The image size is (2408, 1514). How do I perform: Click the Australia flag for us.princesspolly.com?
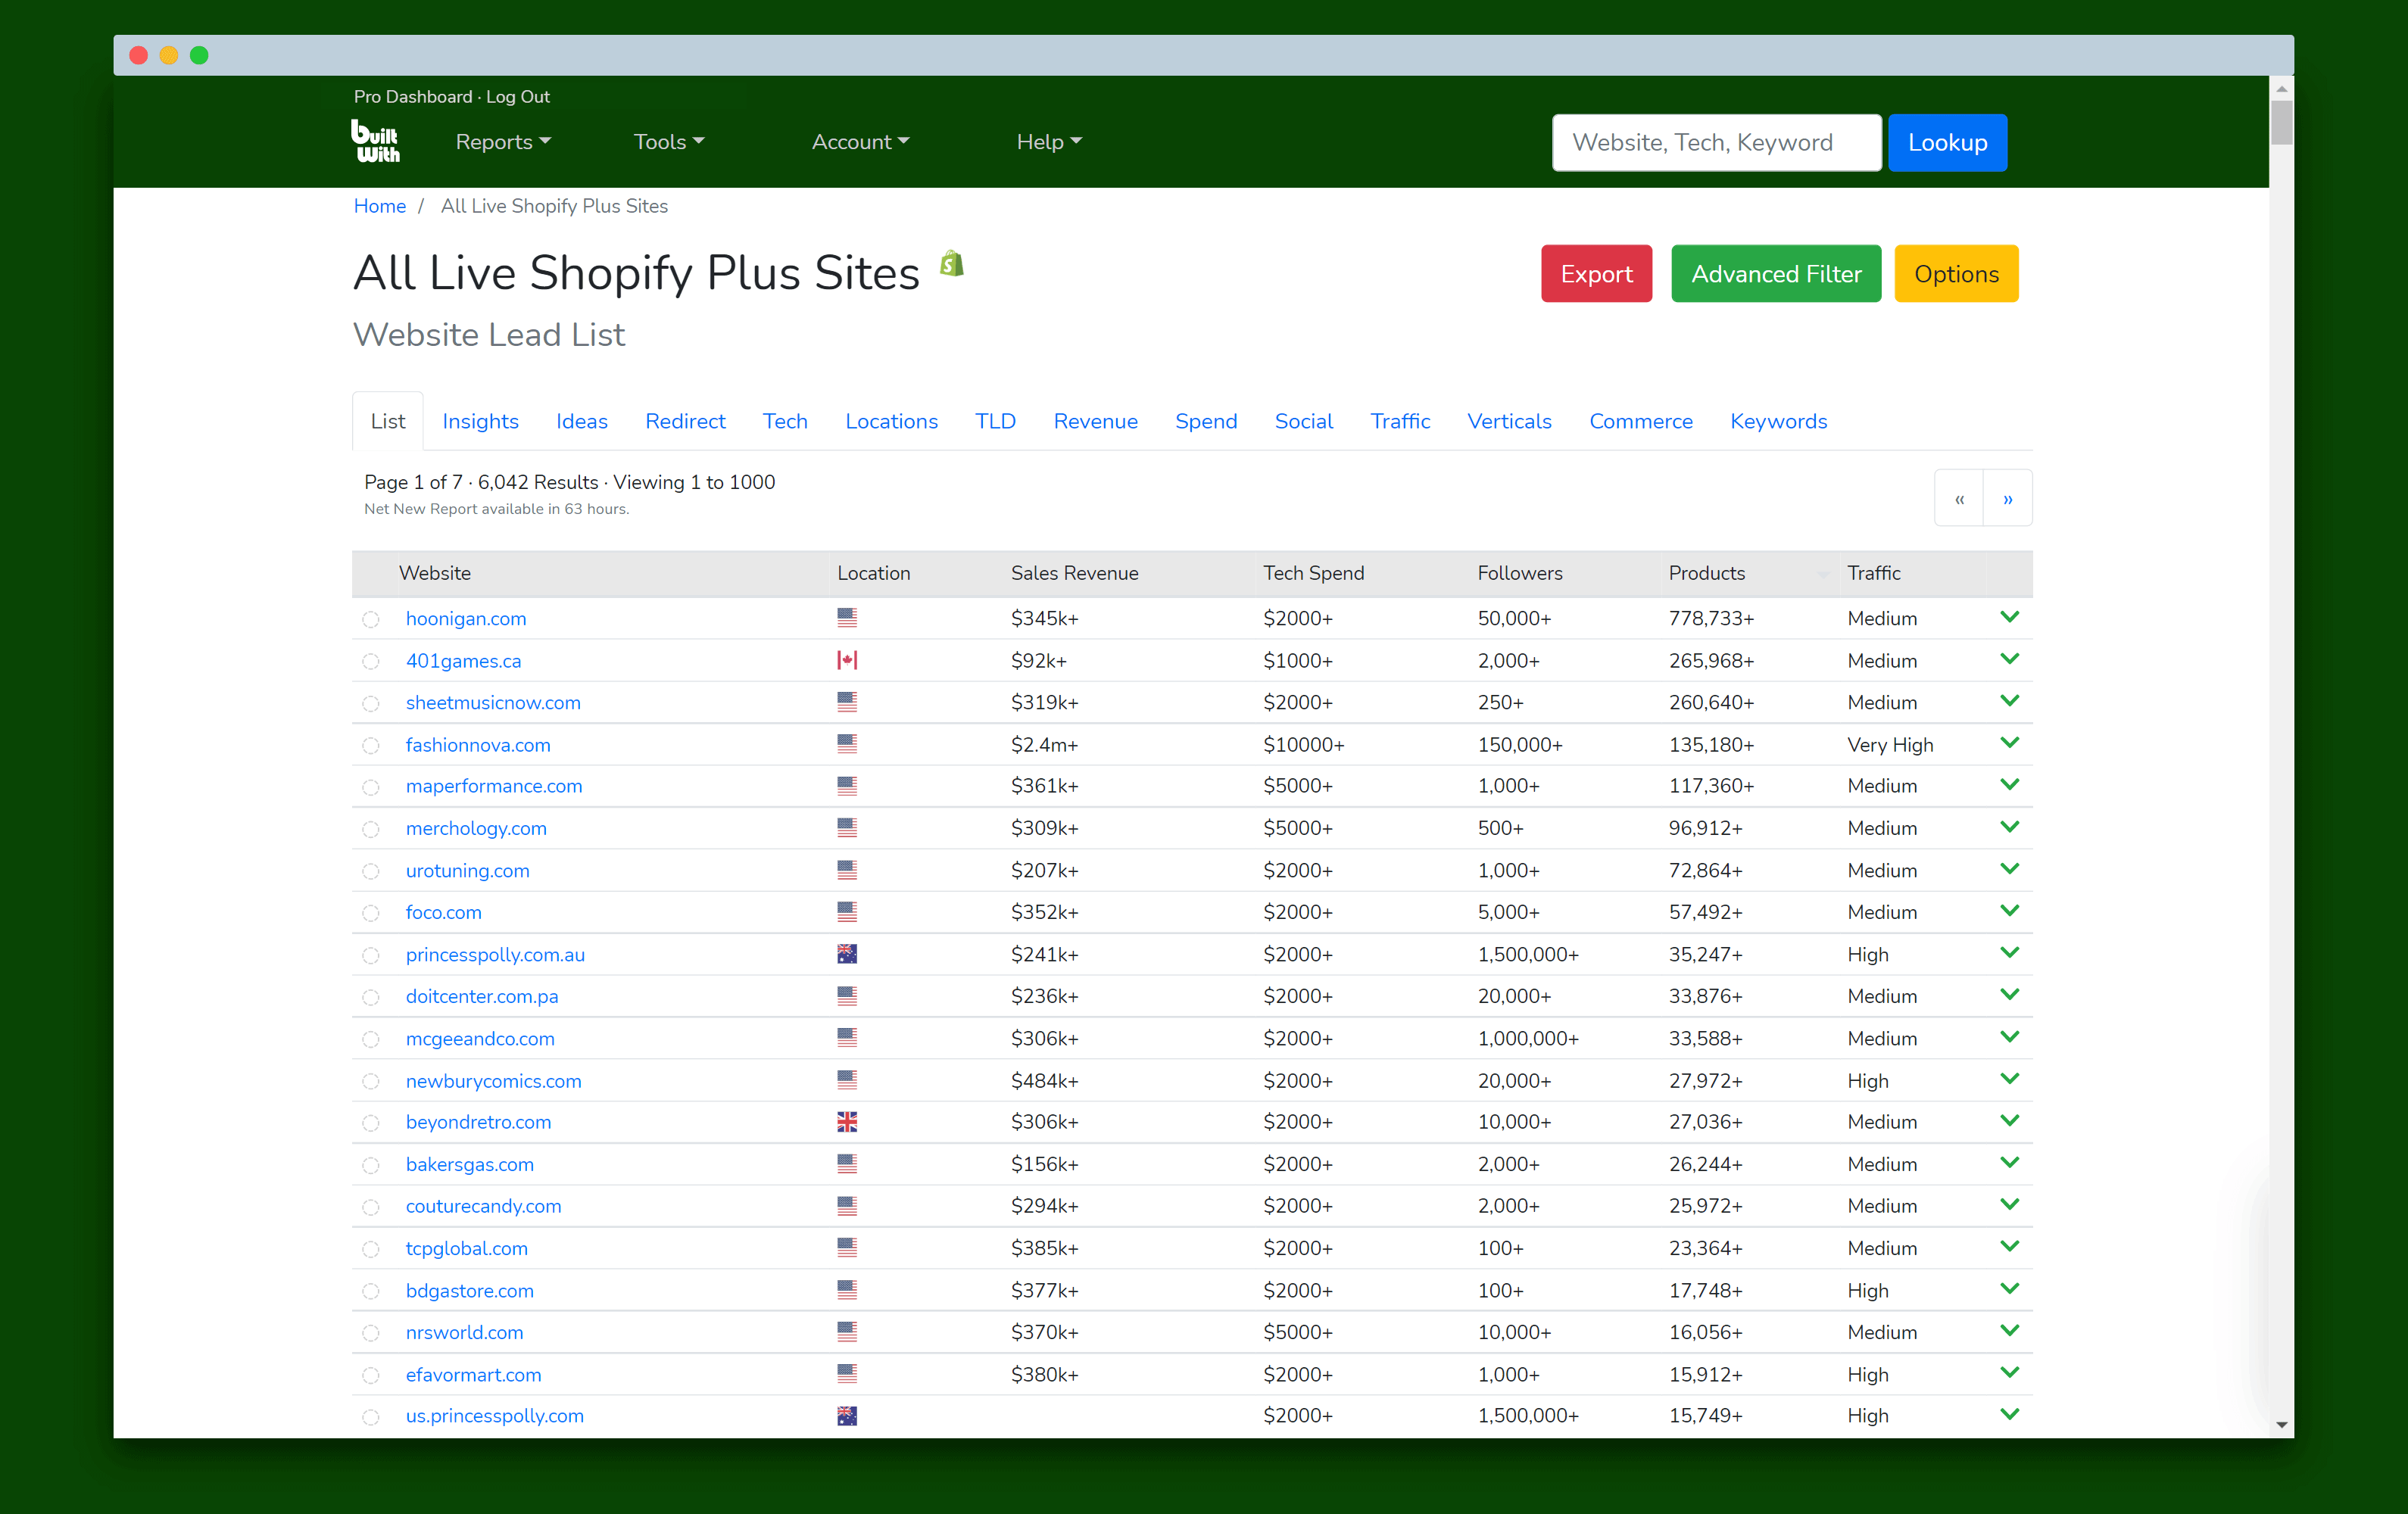(x=847, y=1416)
